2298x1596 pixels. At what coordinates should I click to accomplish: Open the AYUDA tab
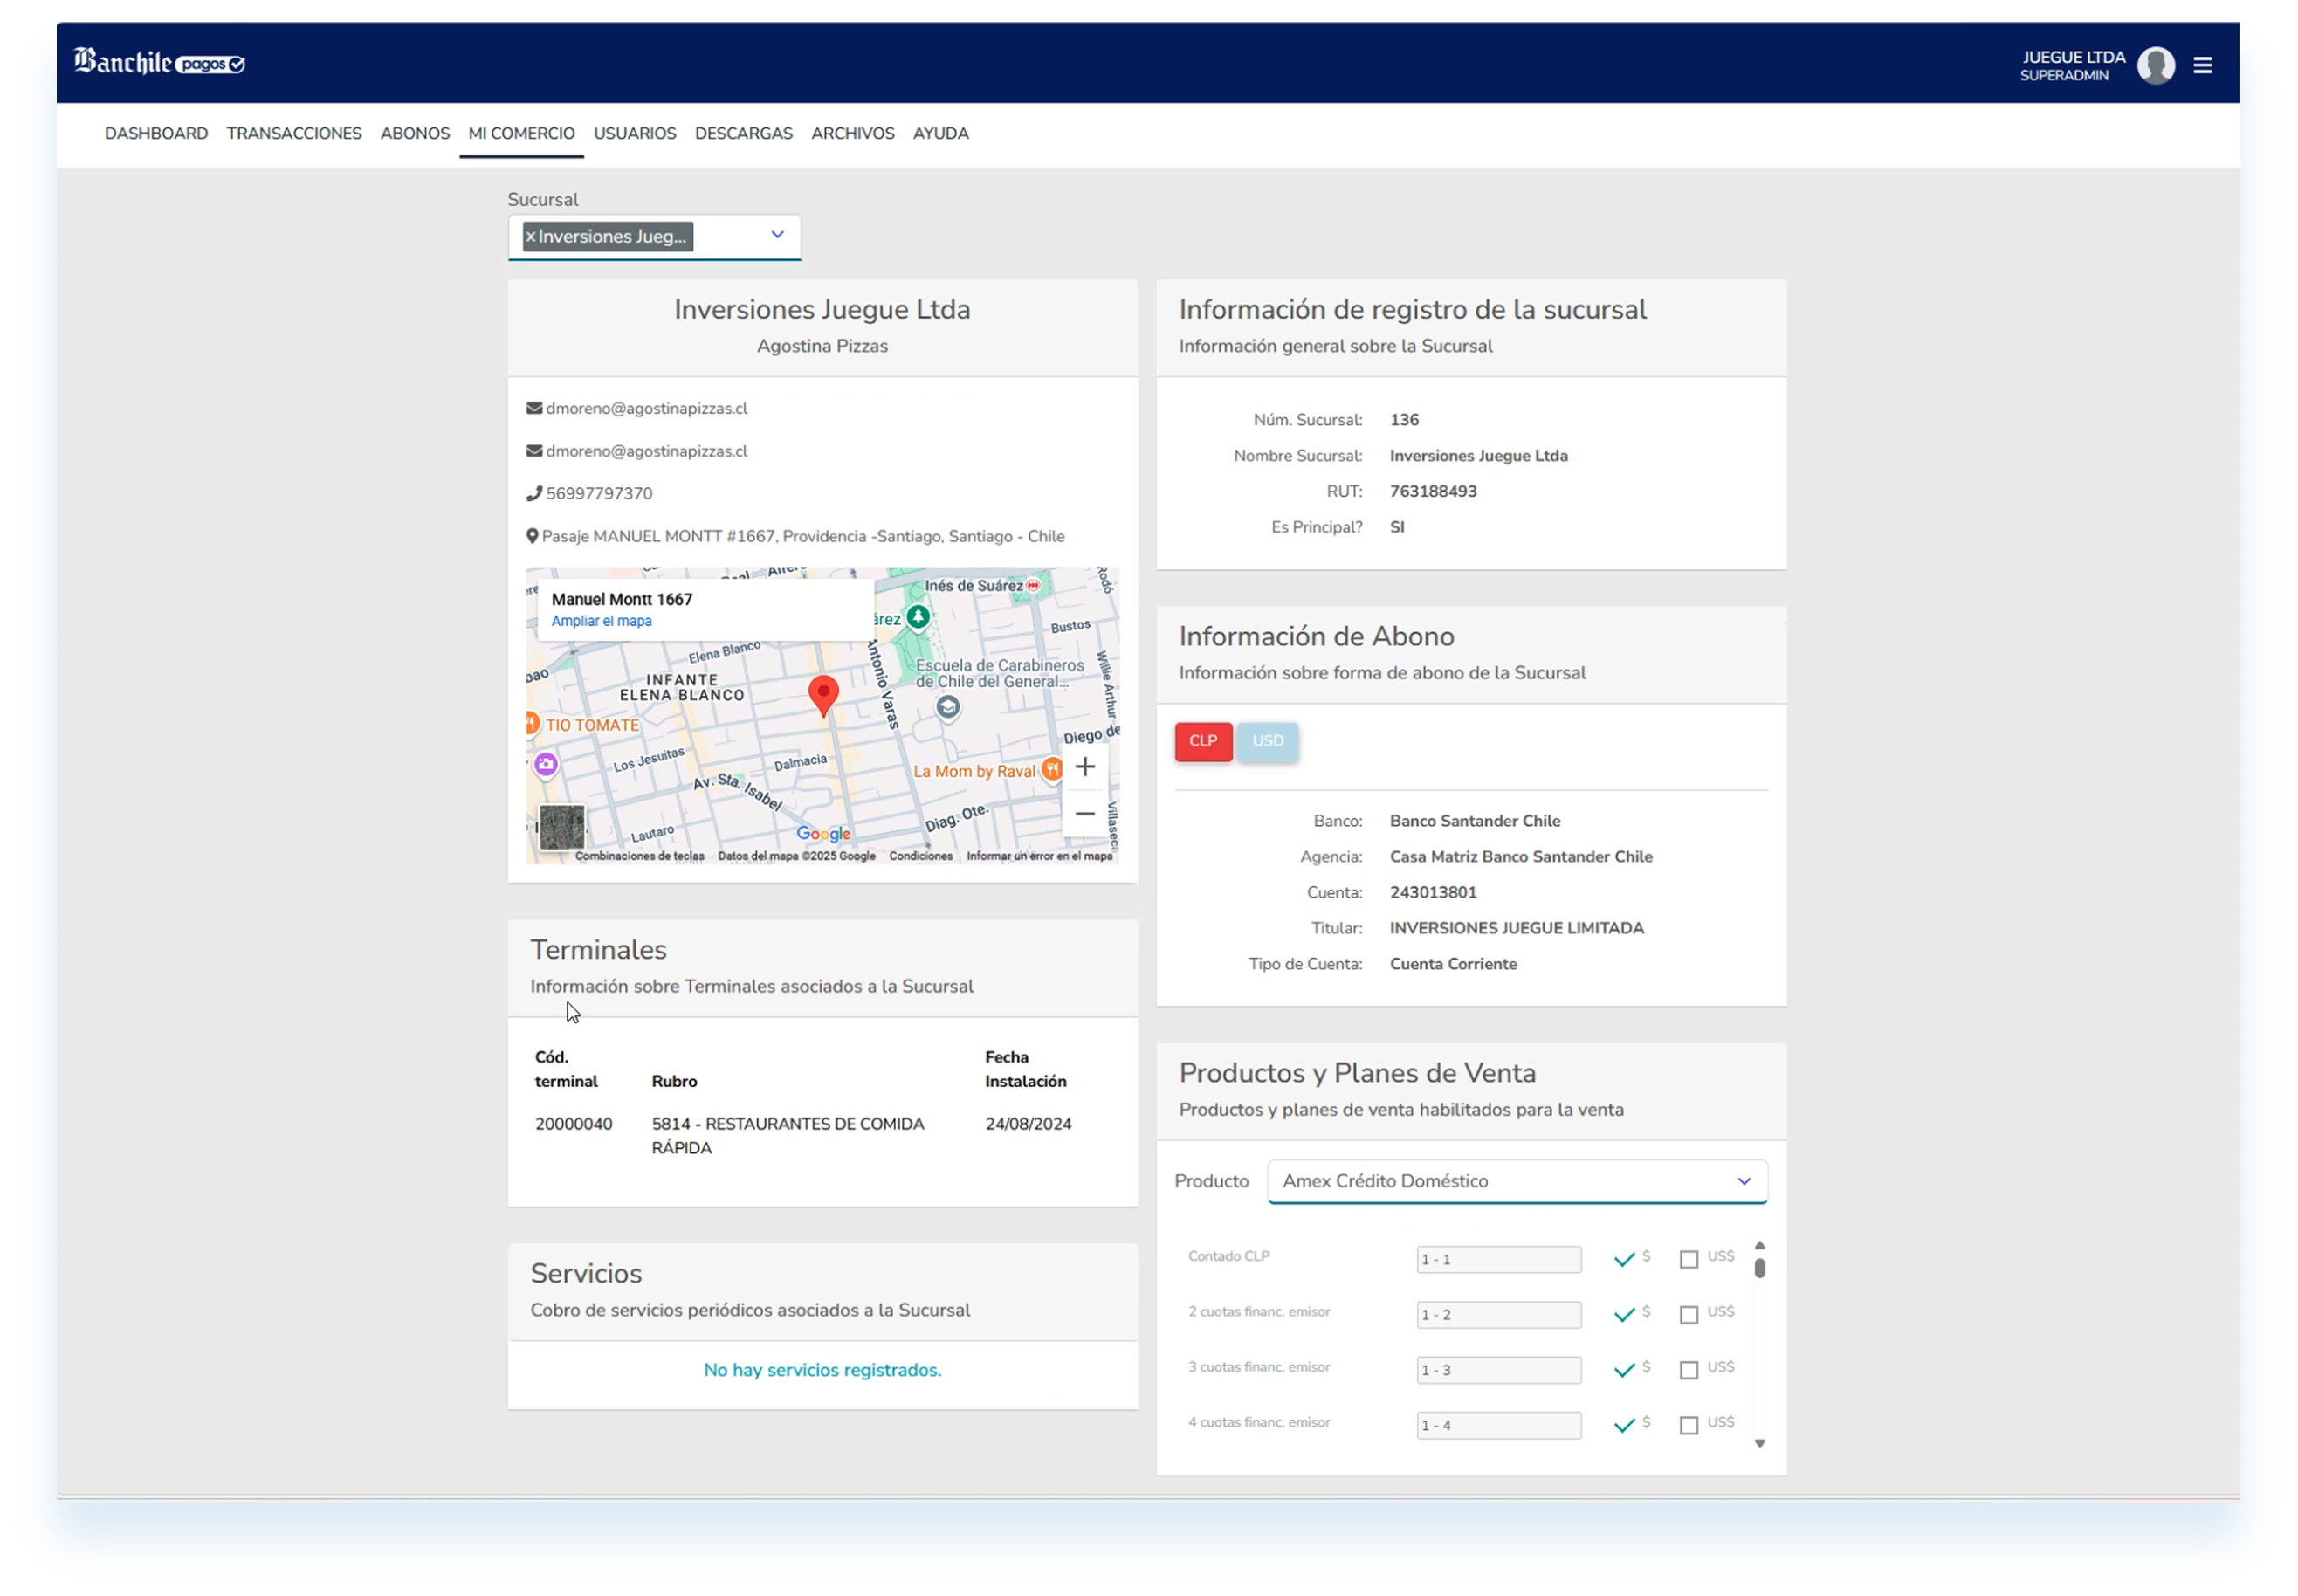[940, 133]
